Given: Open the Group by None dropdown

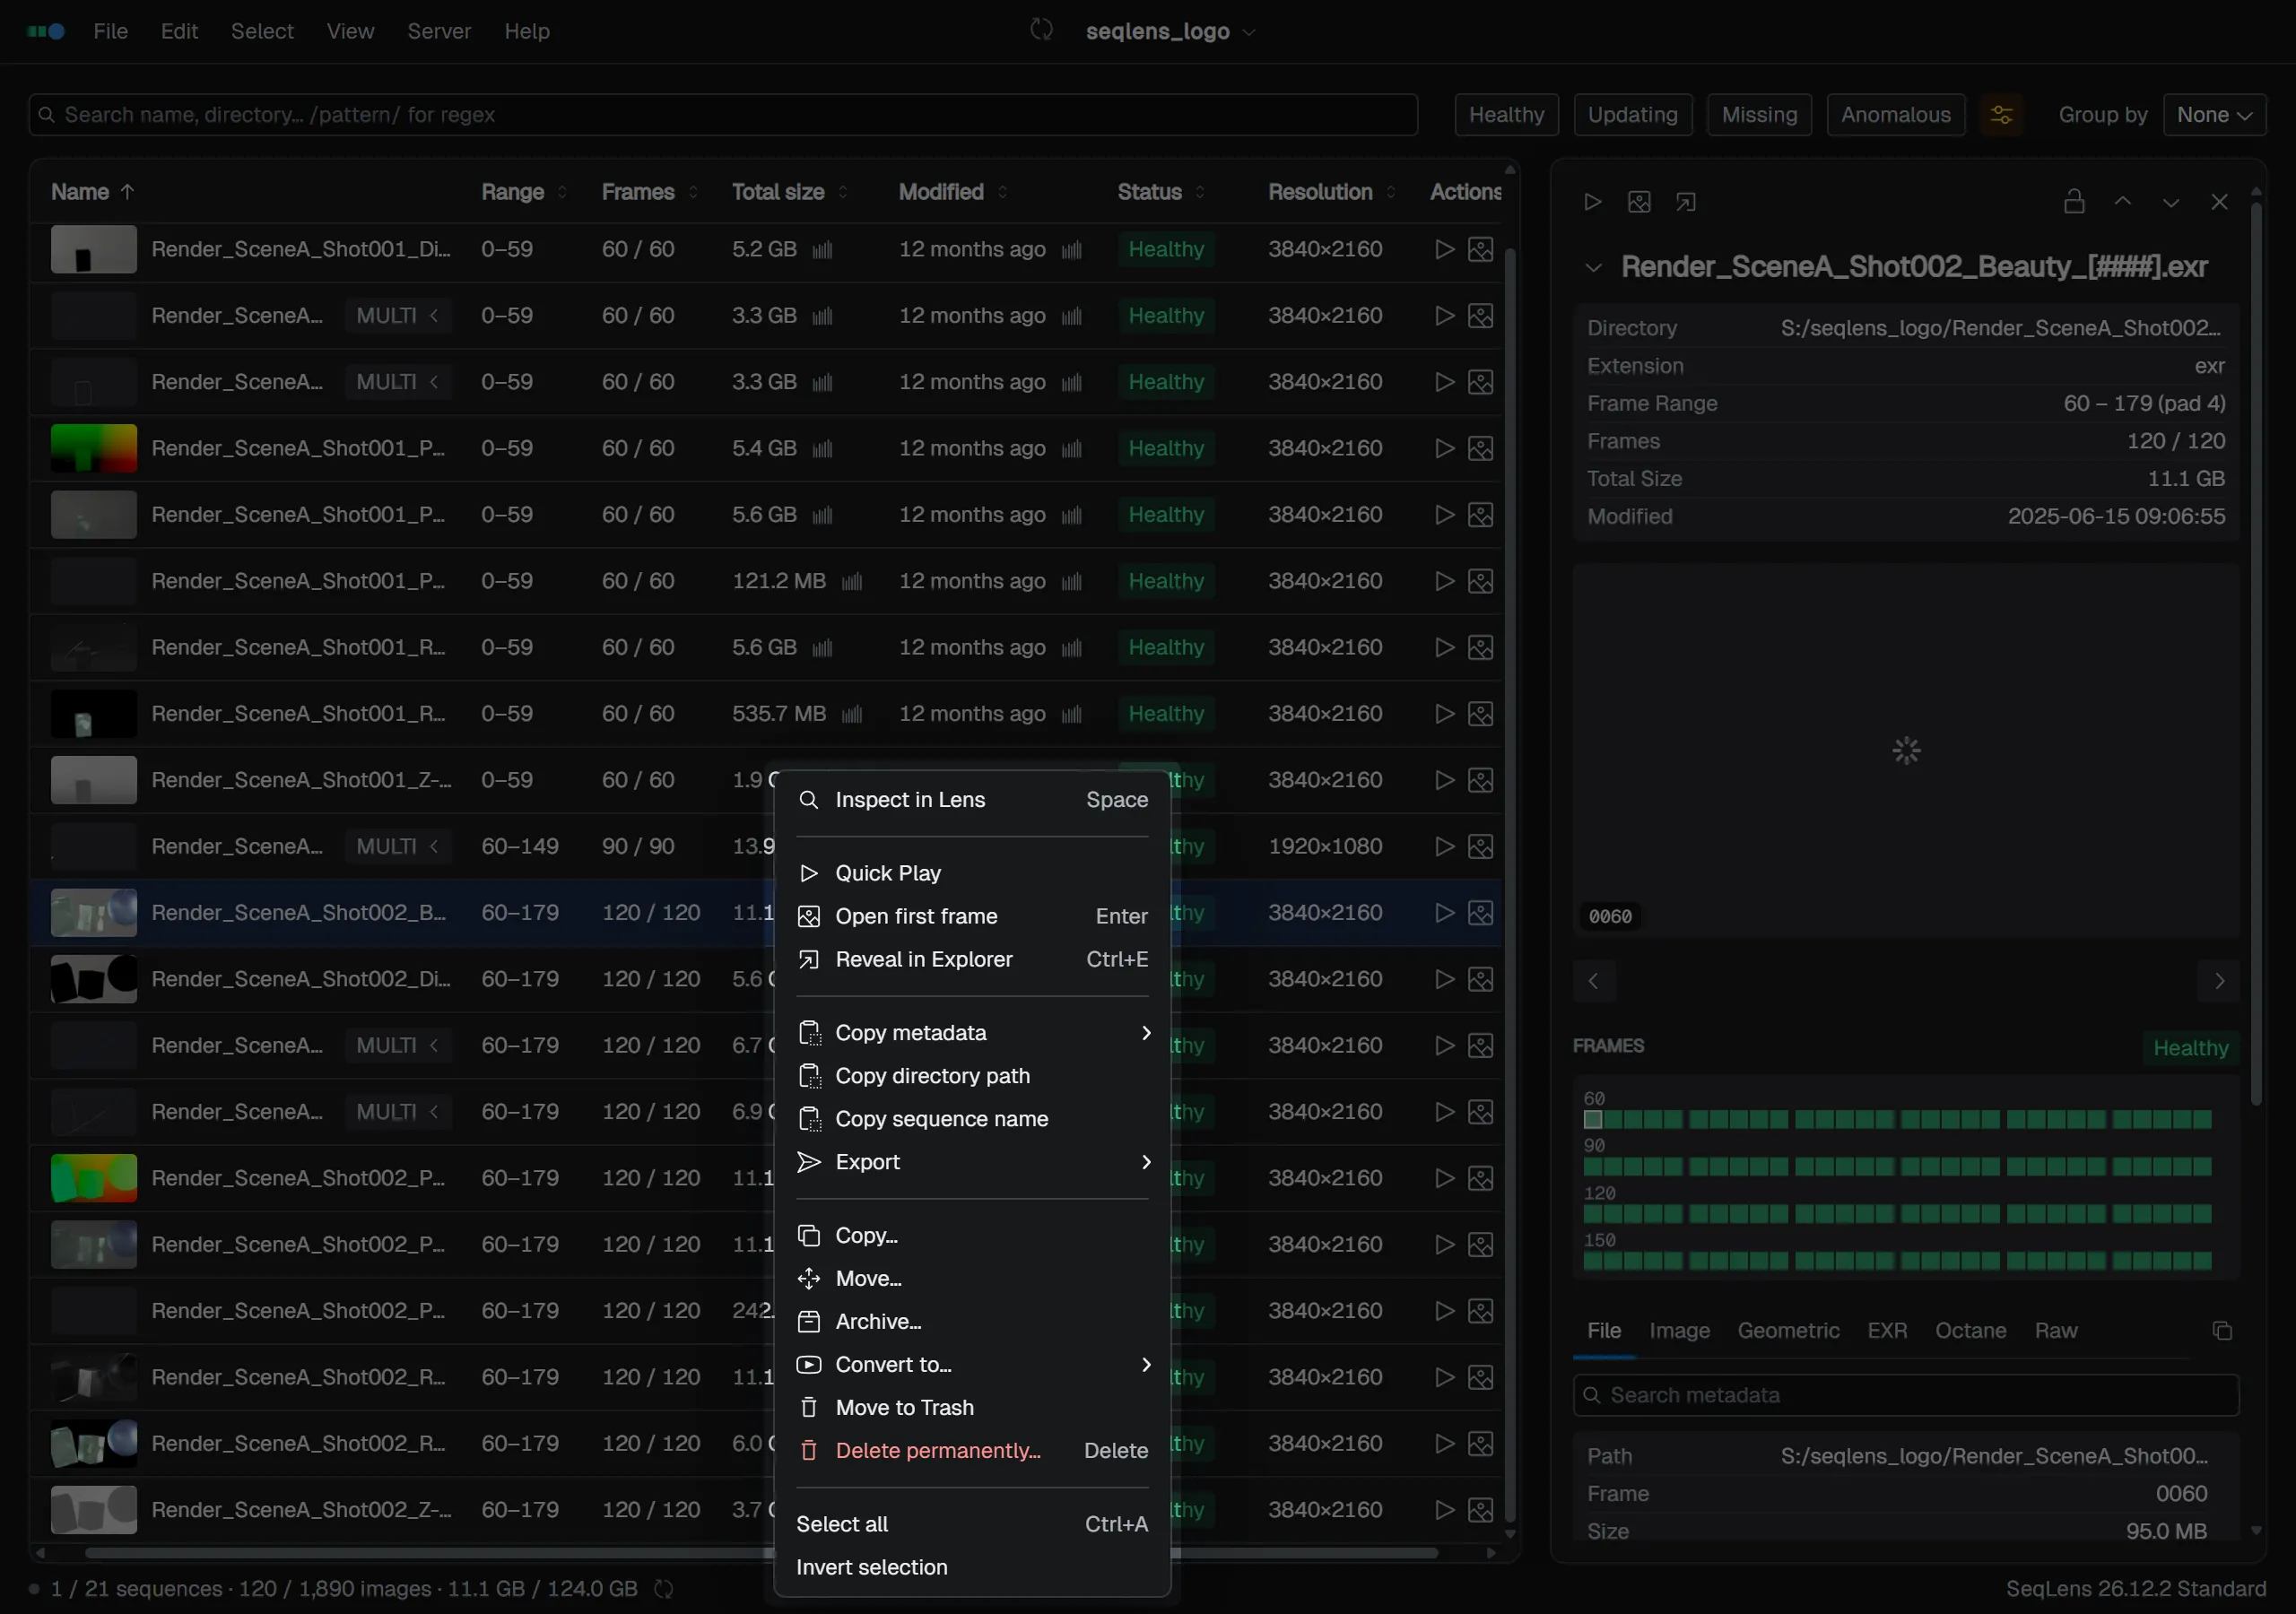Looking at the screenshot, I should click(x=2214, y=115).
